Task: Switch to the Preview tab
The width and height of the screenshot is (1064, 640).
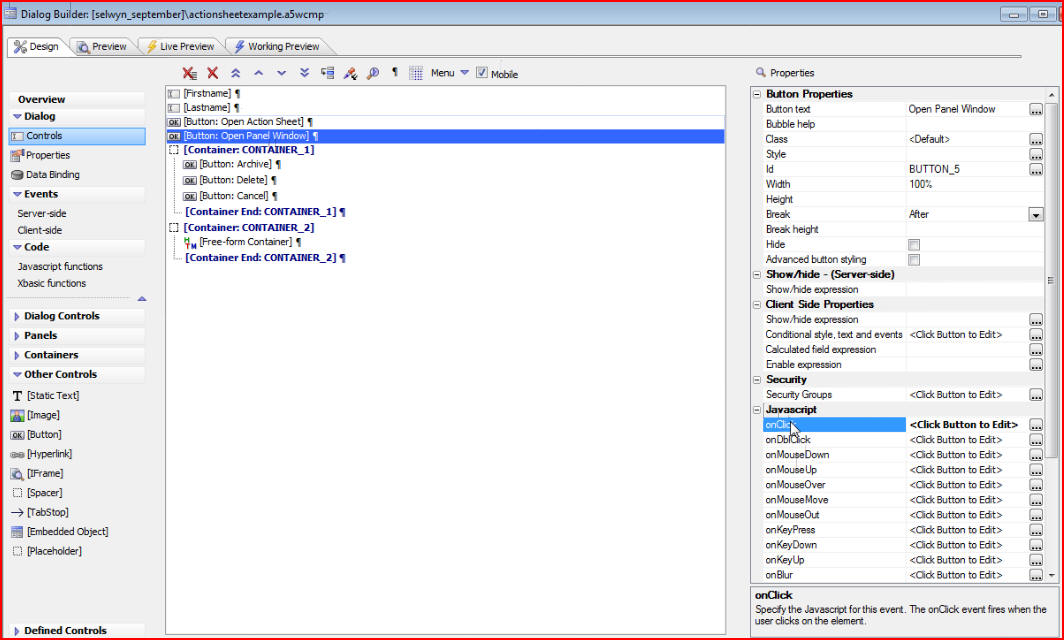Action: pyautogui.click(x=102, y=46)
